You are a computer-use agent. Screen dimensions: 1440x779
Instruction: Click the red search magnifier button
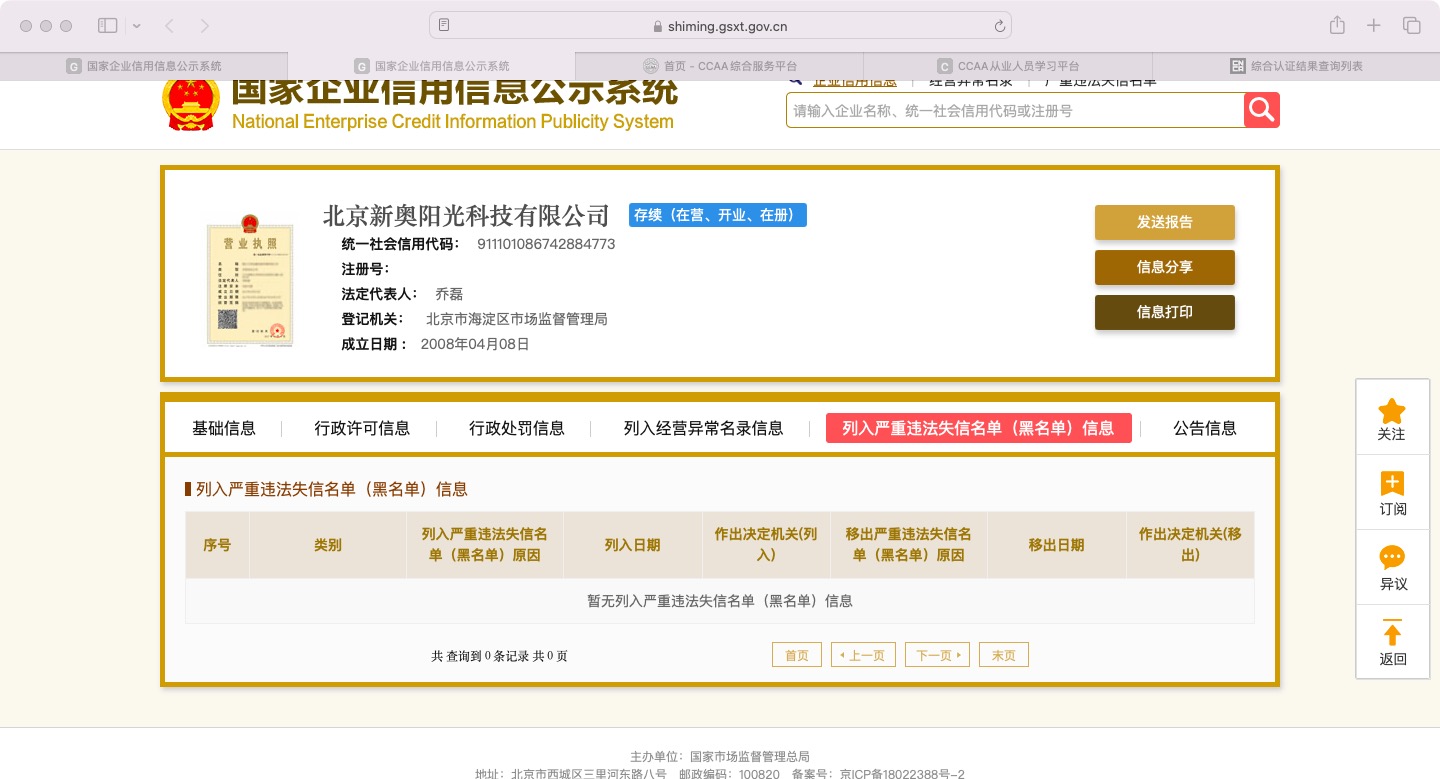pyautogui.click(x=1262, y=110)
